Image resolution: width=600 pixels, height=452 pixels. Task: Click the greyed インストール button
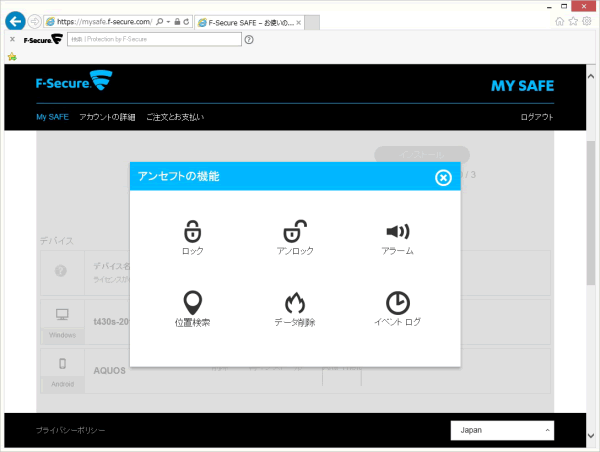(x=422, y=155)
